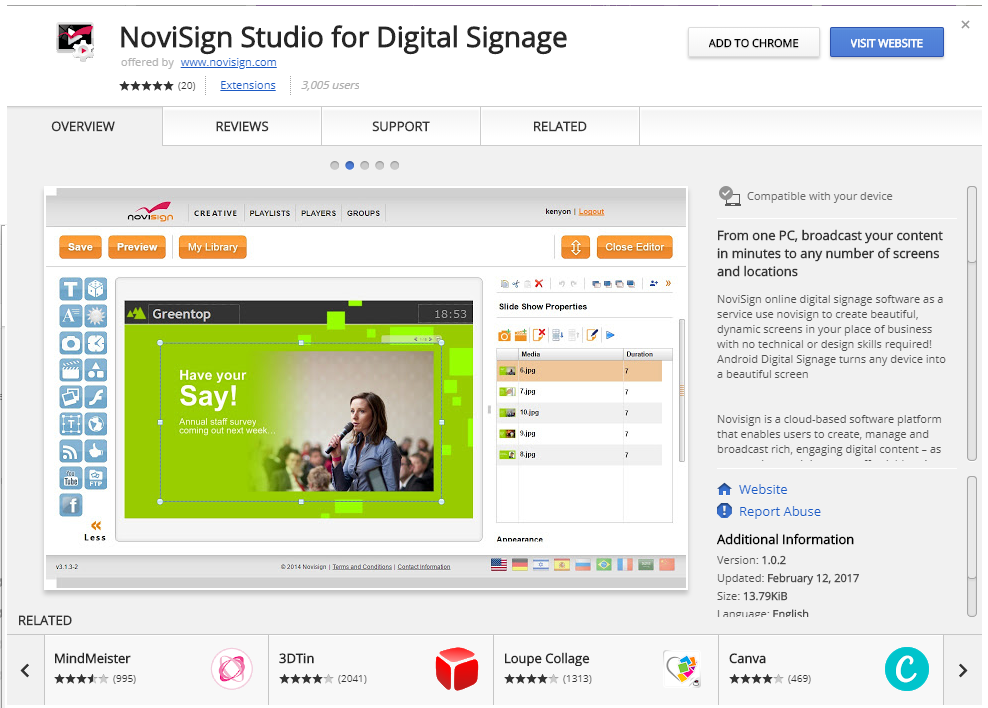Viewport: 988px width, 708px height.
Task: Select the stacked photos slideshow widget
Action: [x=71, y=397]
